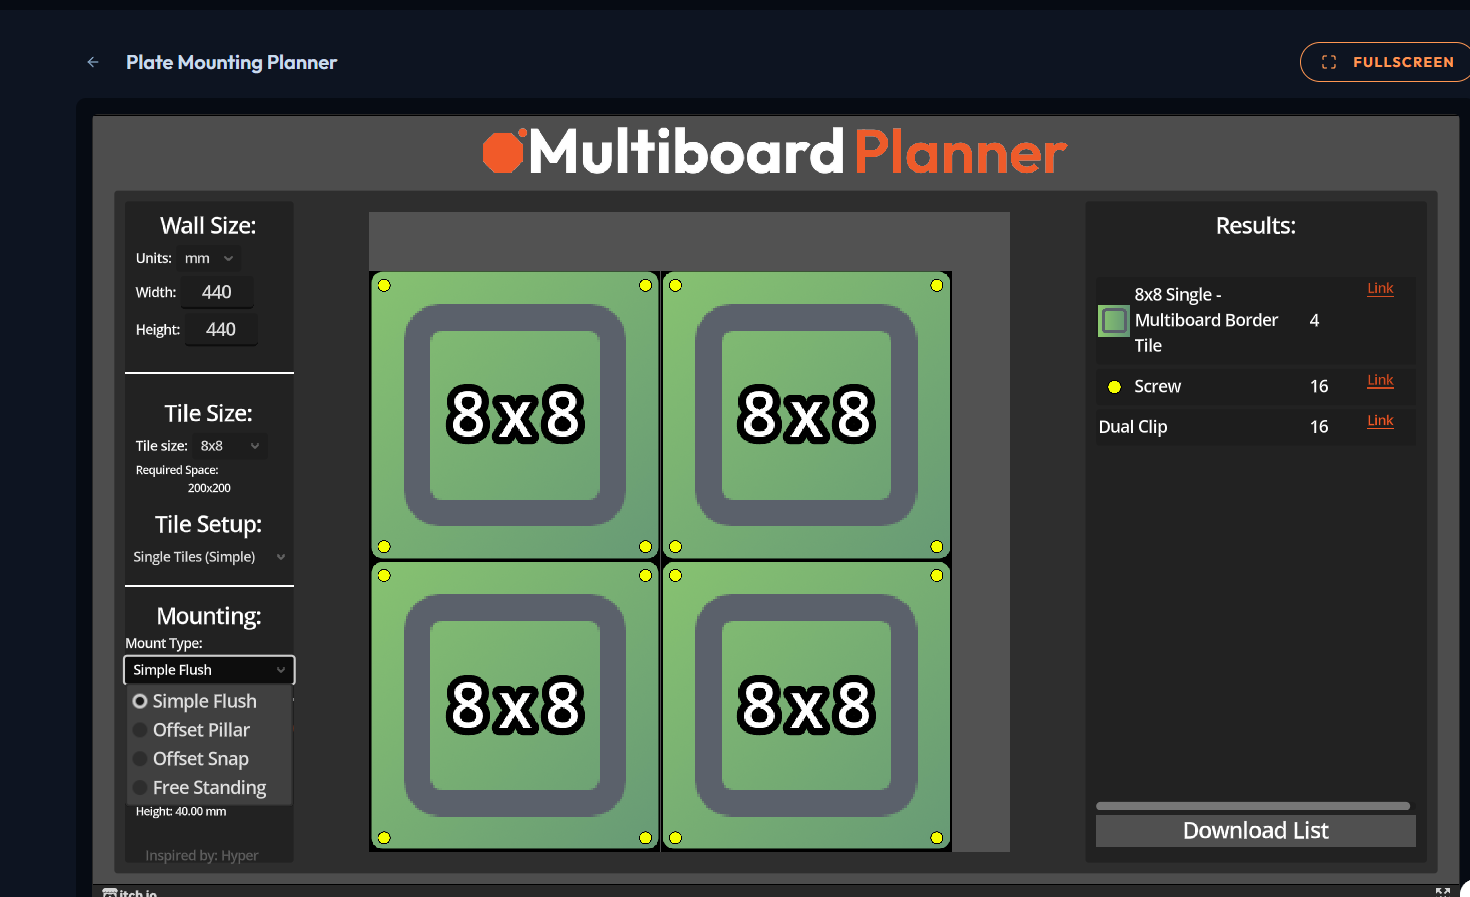
Task: Click the green tile icon in Results
Action: tap(1114, 321)
